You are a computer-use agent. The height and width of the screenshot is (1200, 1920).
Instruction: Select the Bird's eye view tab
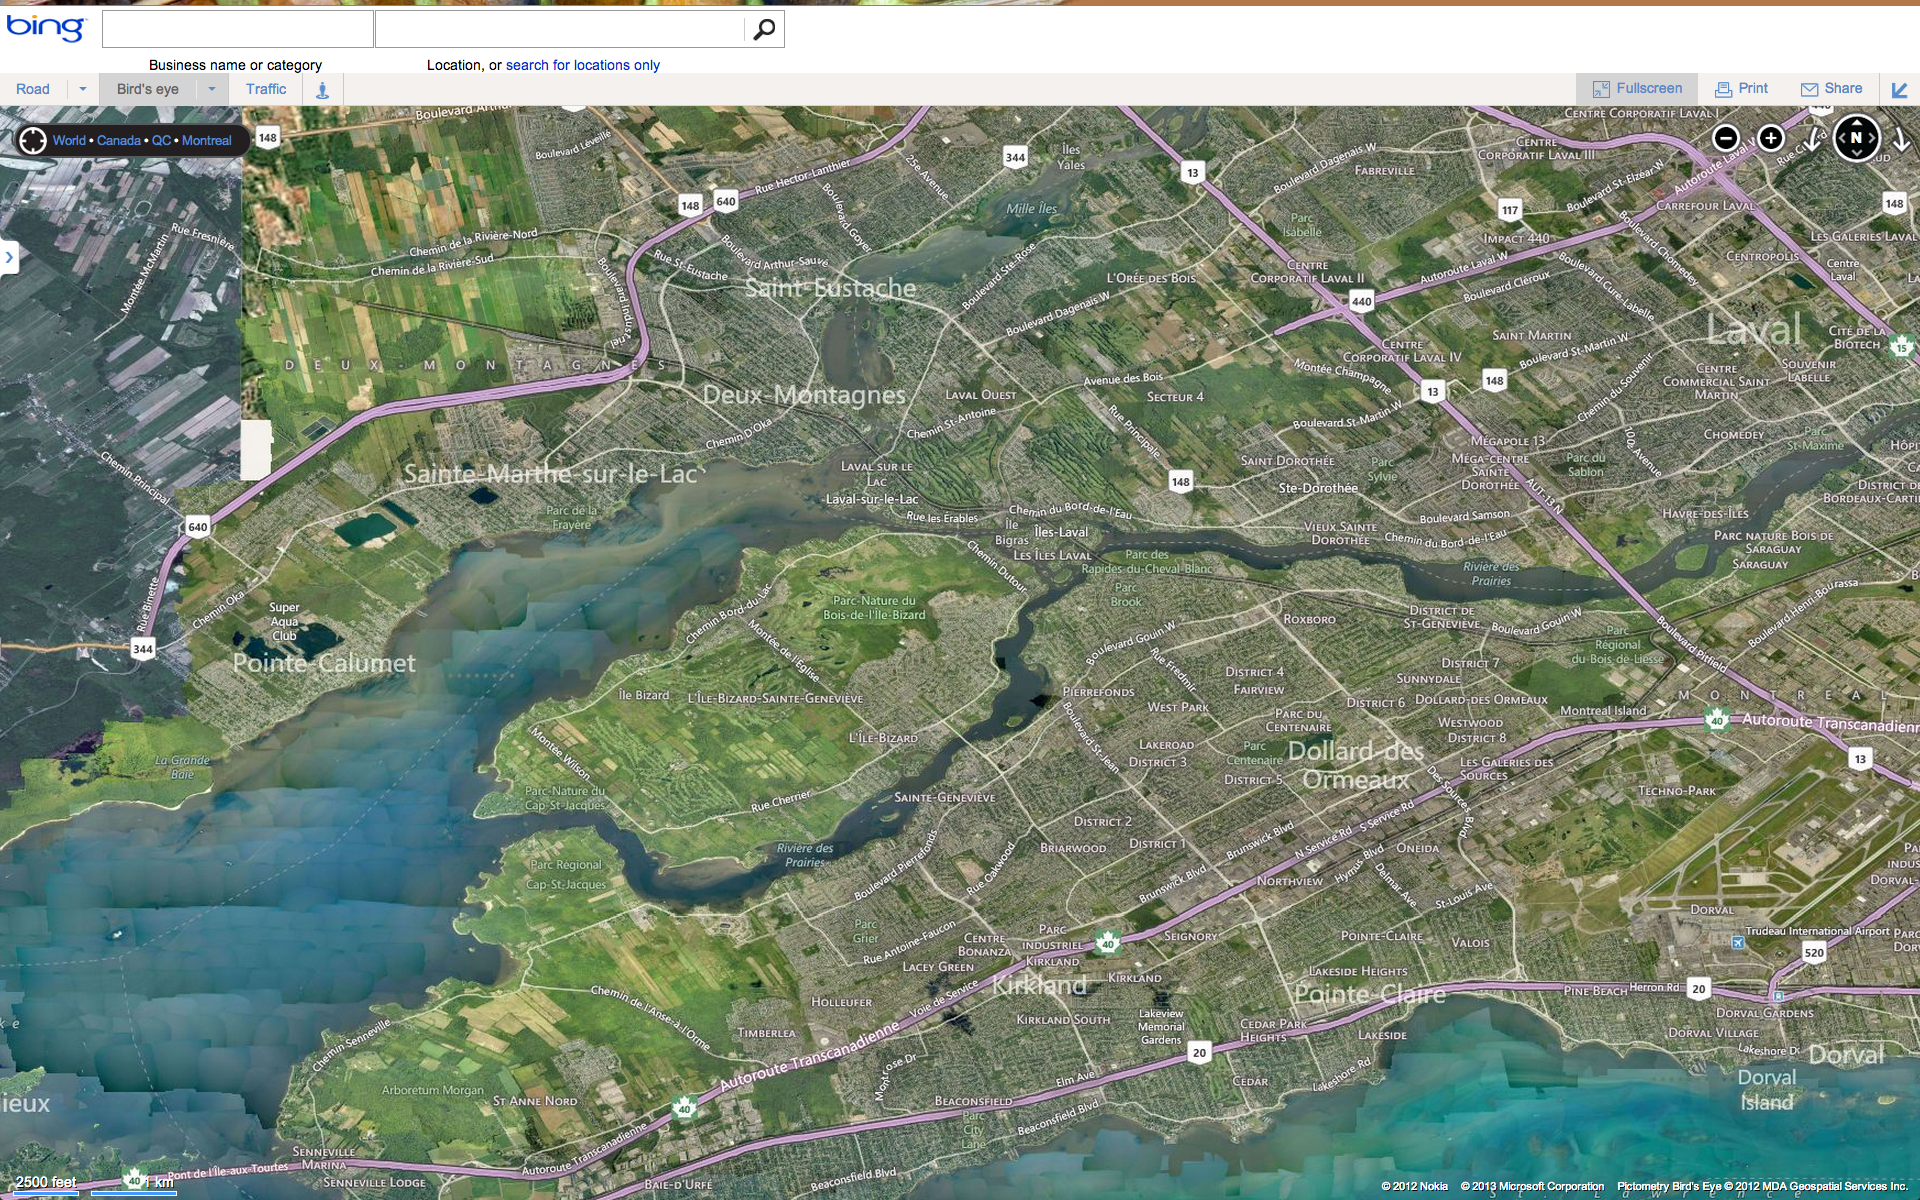point(148,89)
